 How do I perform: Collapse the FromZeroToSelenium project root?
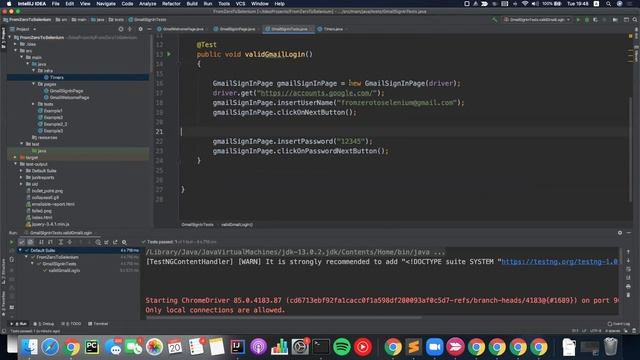[x=10, y=38]
